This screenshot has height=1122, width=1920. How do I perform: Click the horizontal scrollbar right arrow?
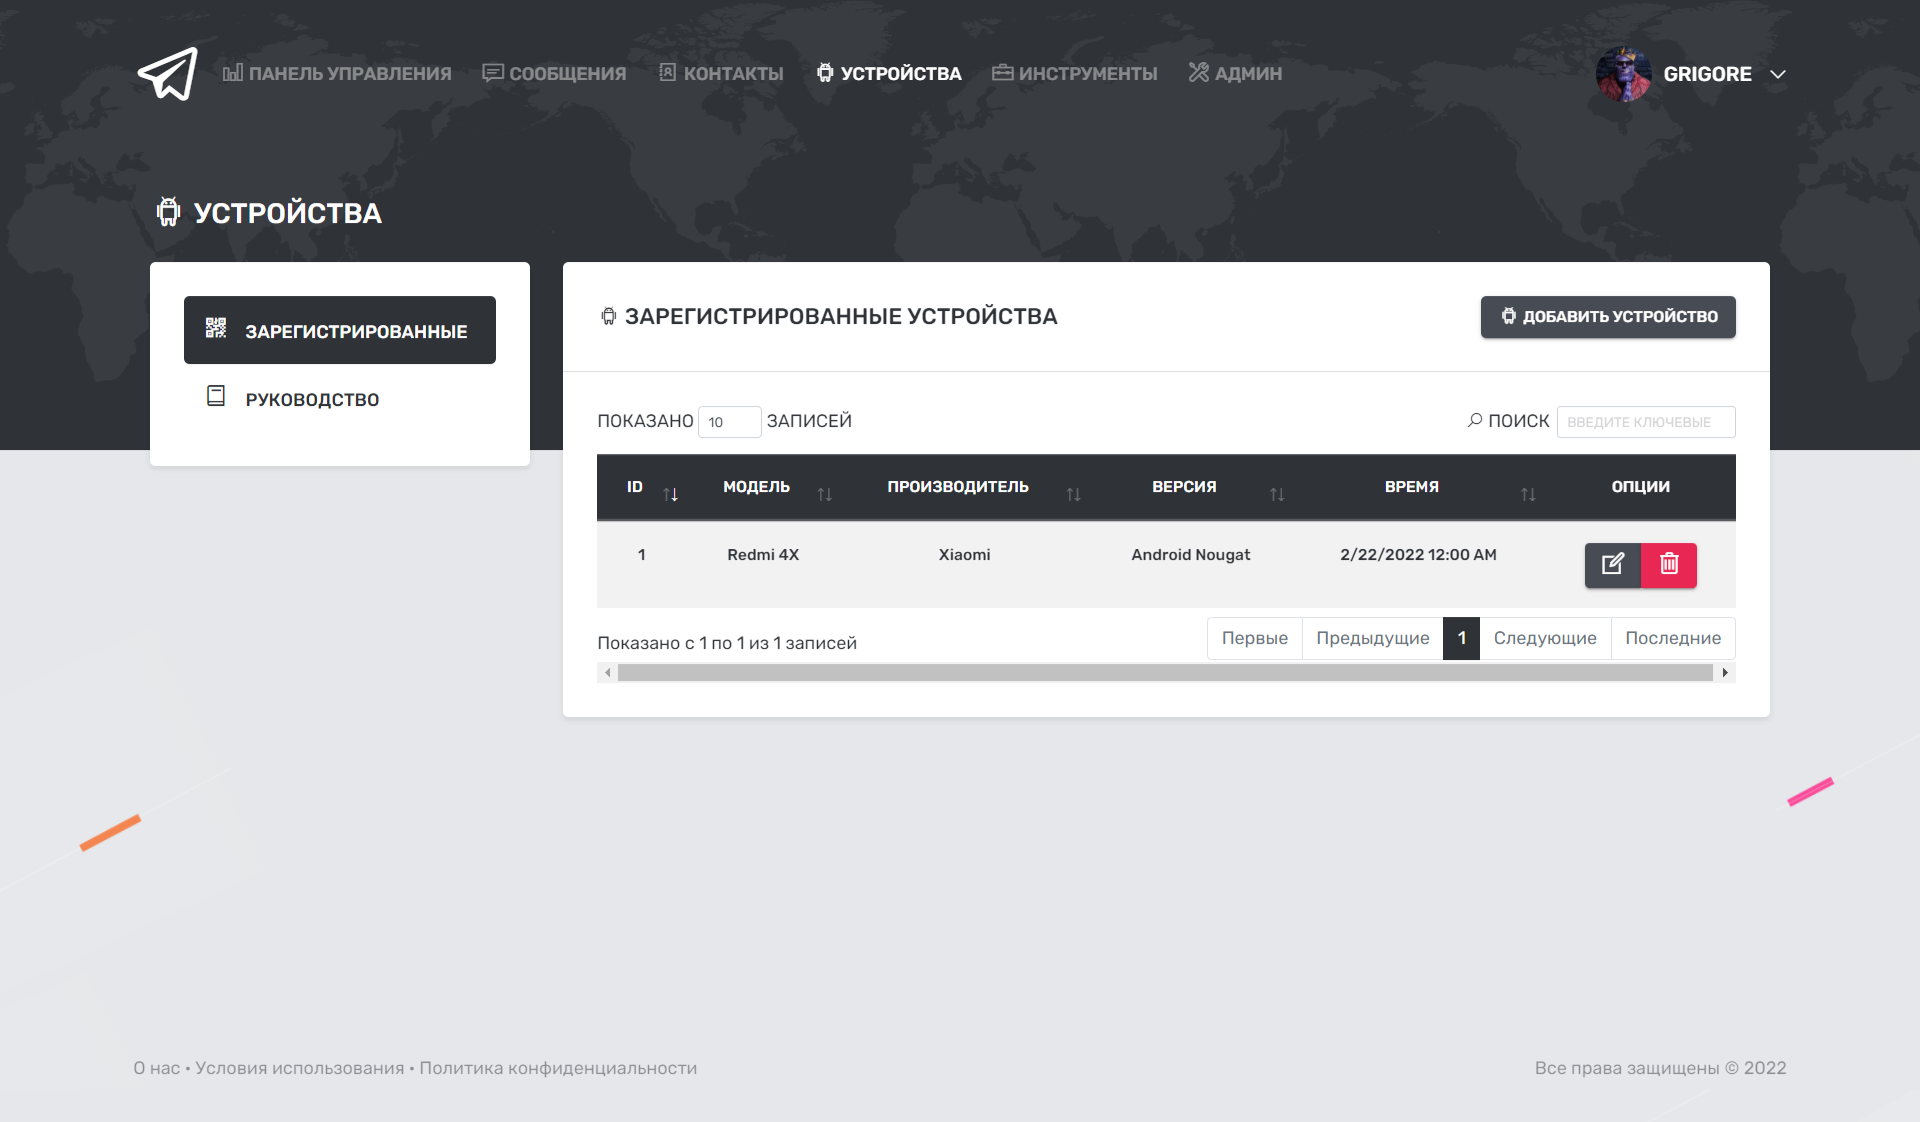1725,673
